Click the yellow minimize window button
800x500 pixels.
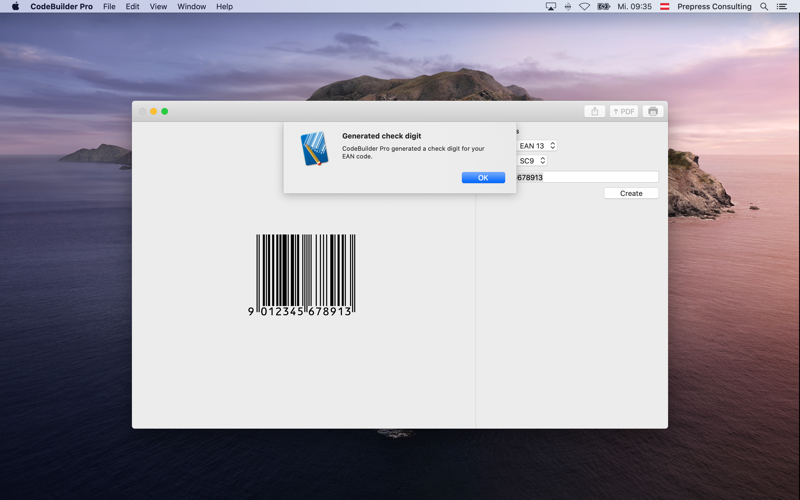(154, 111)
